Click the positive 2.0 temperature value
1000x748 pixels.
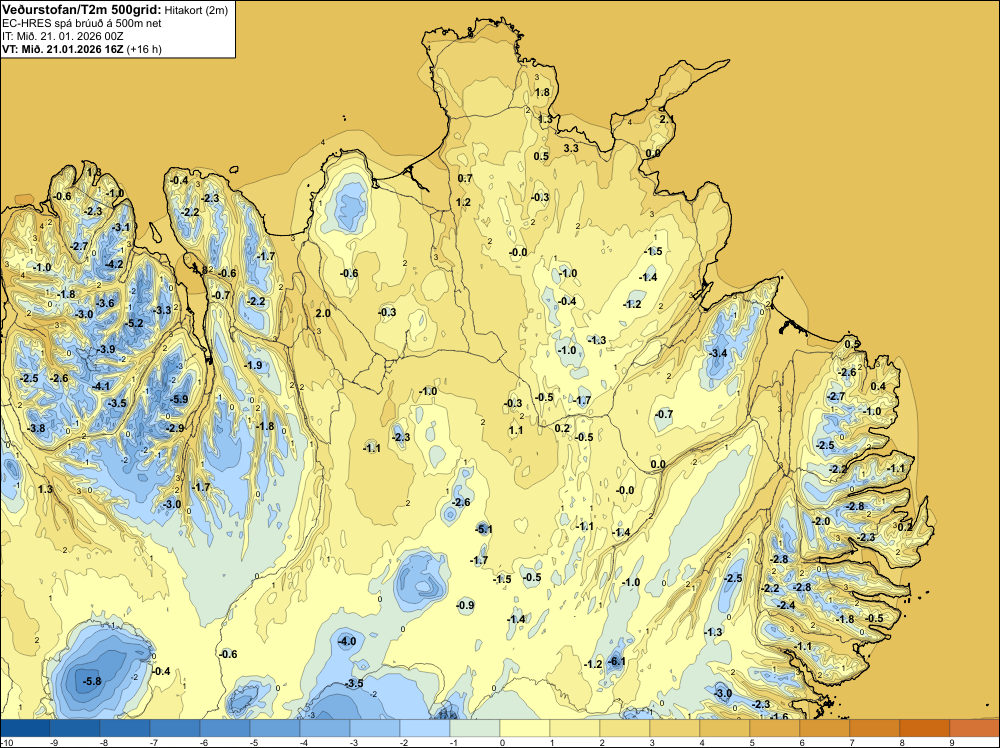323,313
